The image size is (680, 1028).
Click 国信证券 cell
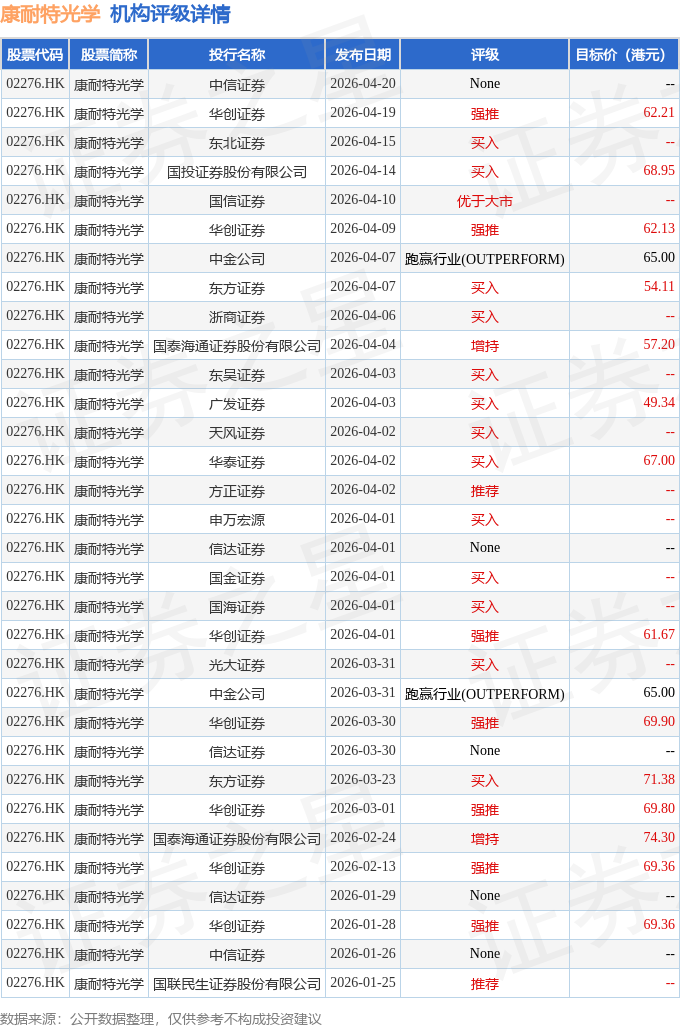tap(237, 201)
